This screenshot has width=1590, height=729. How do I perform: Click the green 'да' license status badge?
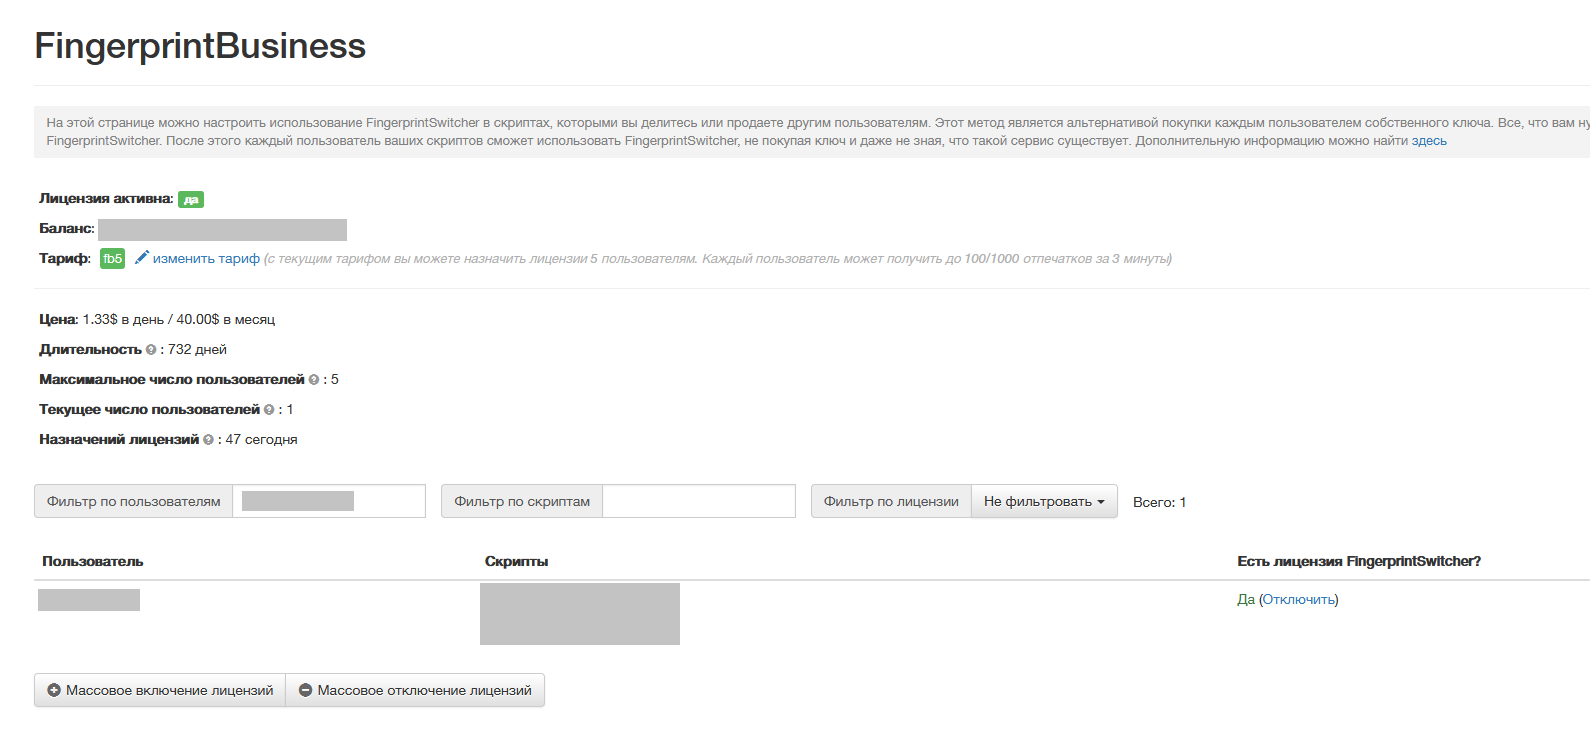click(x=190, y=200)
